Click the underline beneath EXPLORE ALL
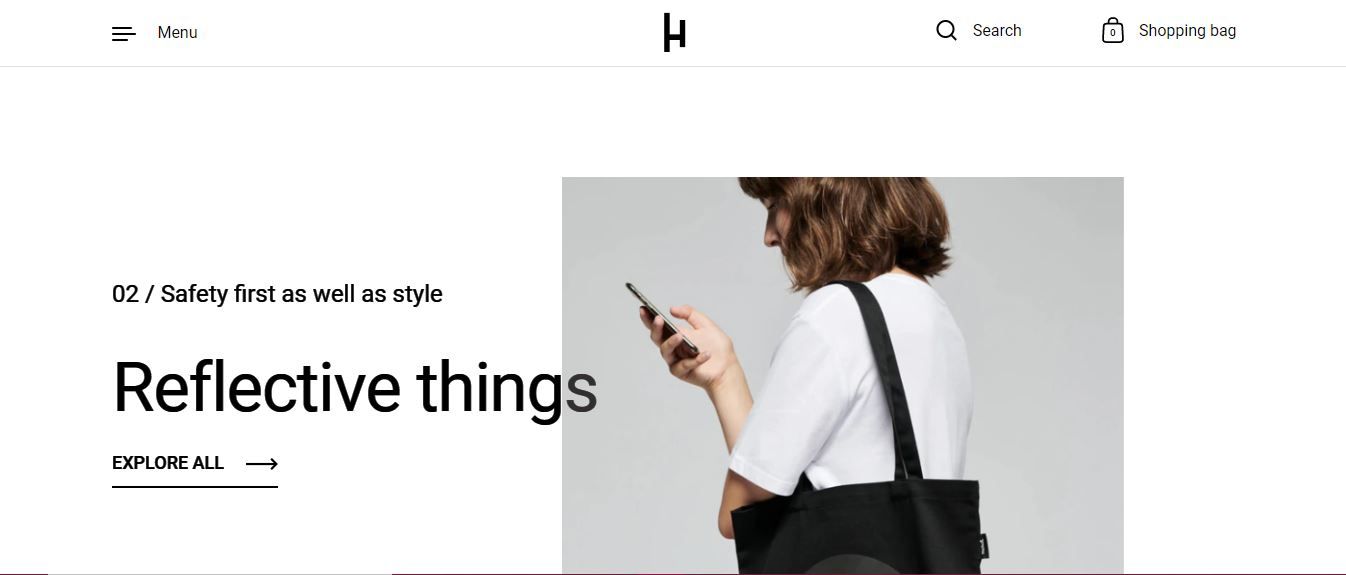 click(x=195, y=487)
